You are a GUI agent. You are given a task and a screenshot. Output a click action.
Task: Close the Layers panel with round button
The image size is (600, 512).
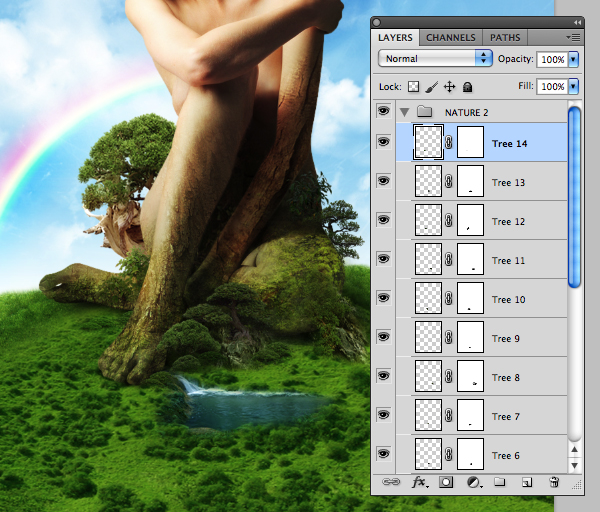coord(377,23)
